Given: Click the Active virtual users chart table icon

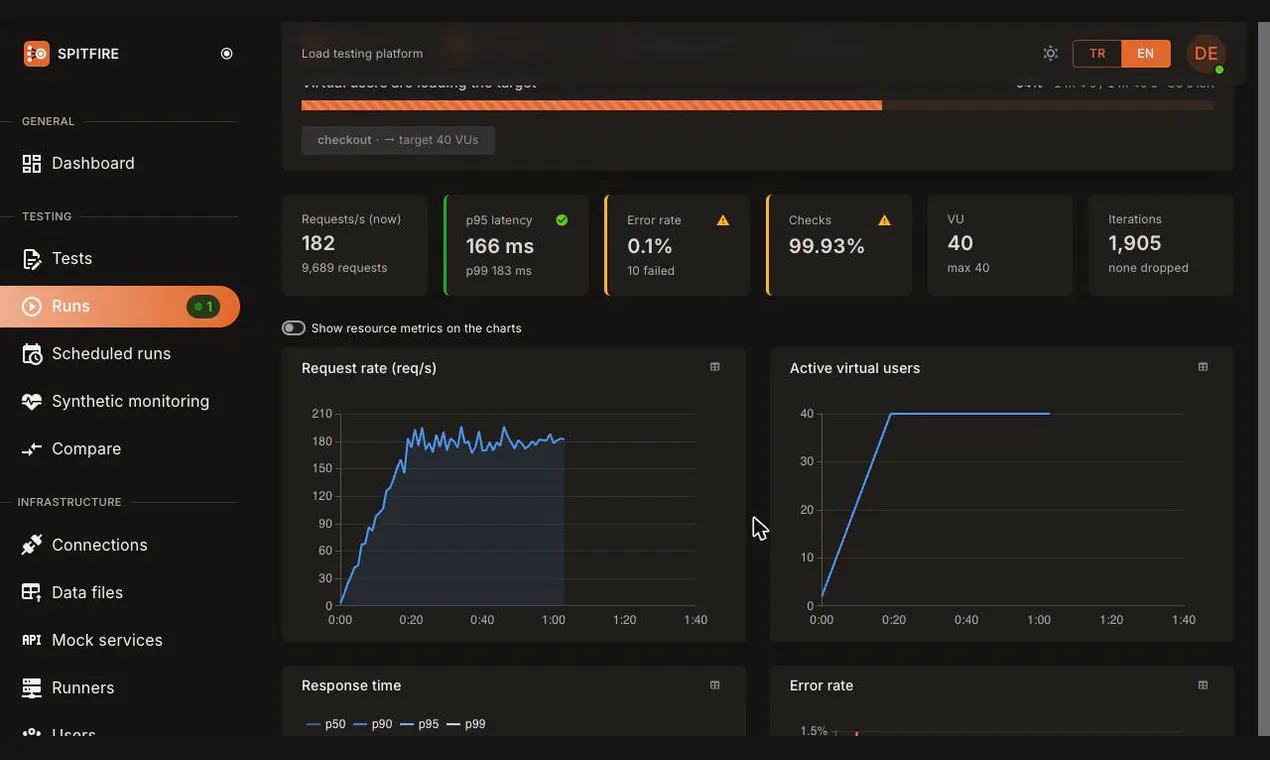Looking at the screenshot, I should coord(1203,367).
